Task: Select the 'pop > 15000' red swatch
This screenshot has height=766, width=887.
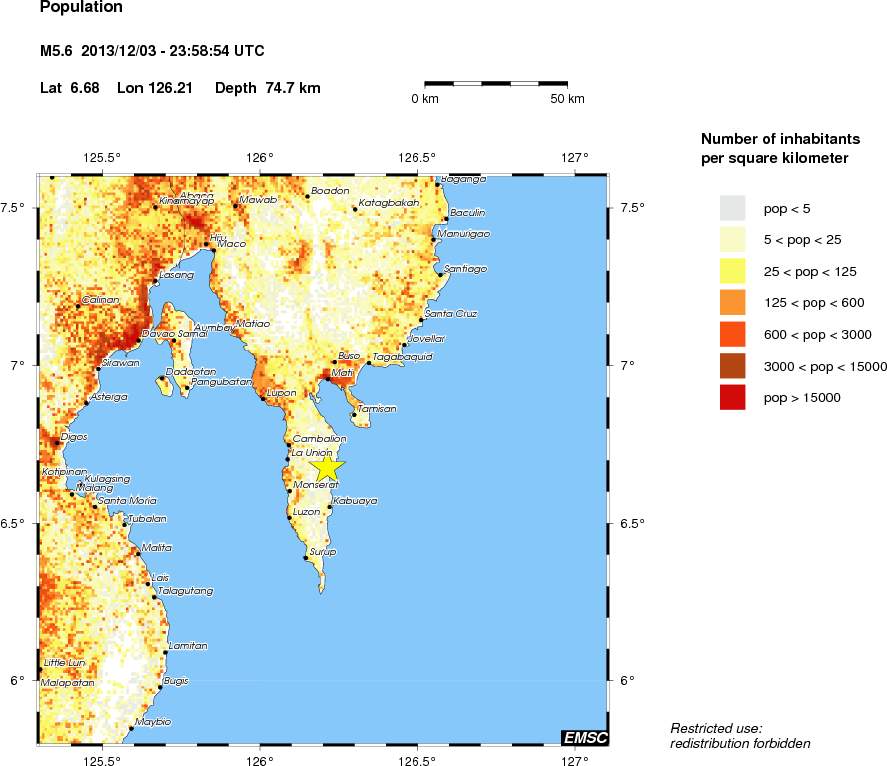Action: 733,397
